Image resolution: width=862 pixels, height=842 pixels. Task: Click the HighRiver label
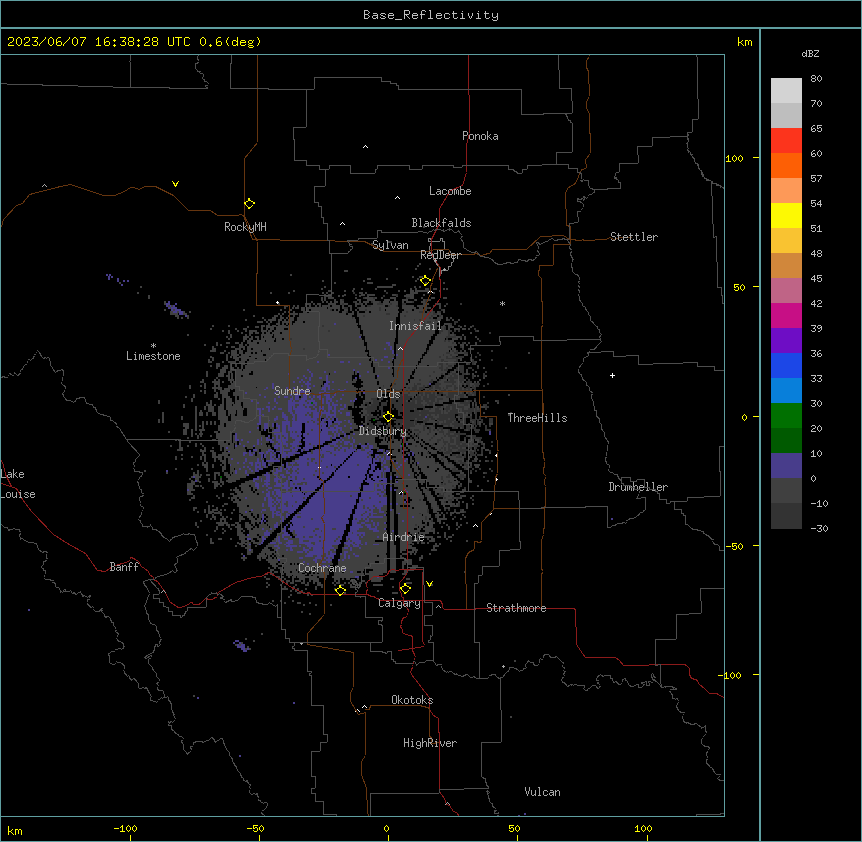click(430, 743)
